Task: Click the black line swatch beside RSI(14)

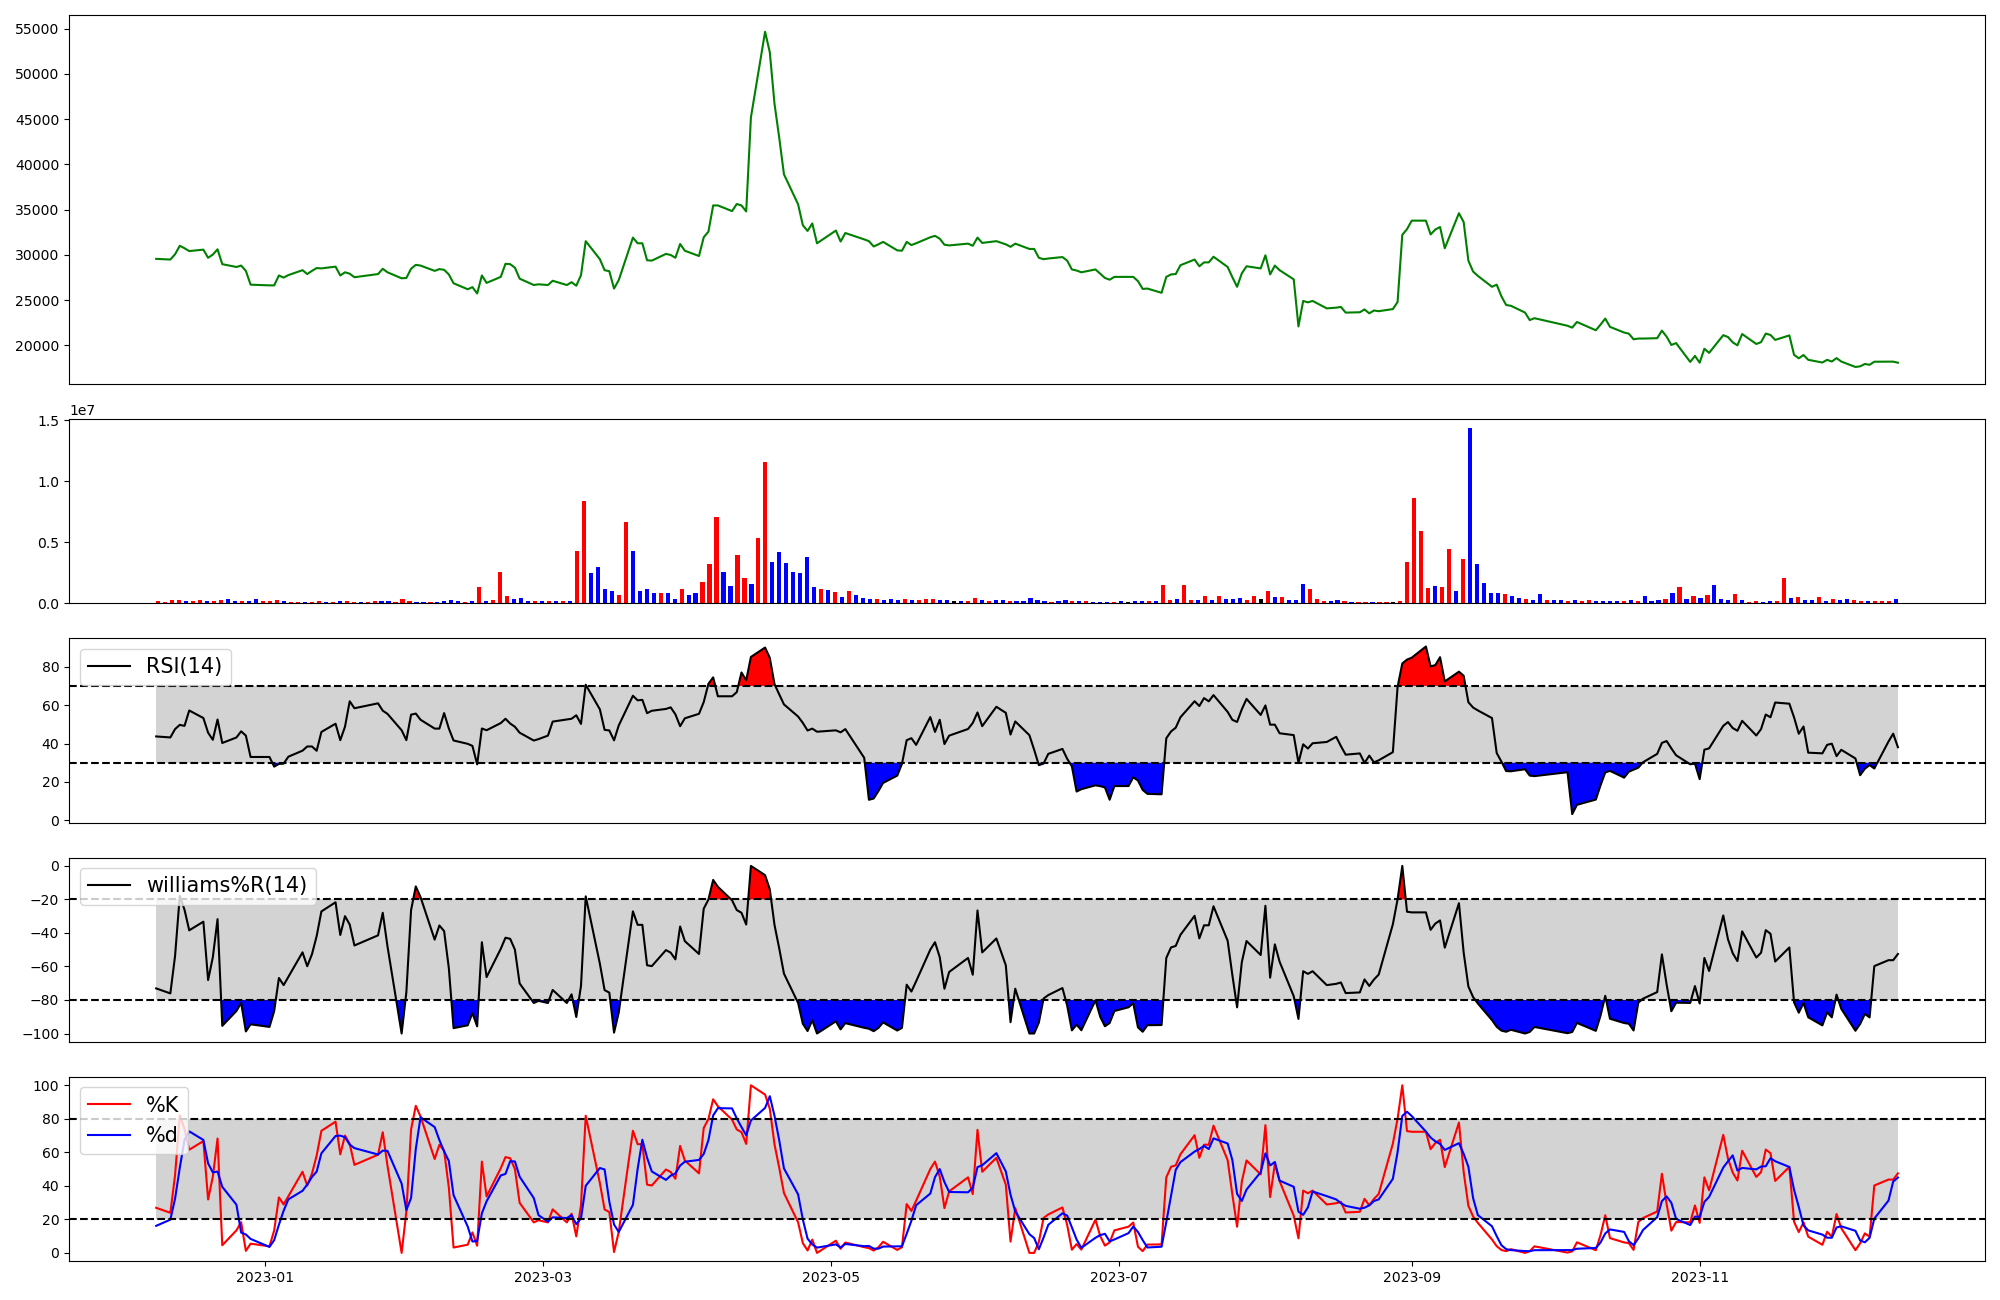Action: 109,666
